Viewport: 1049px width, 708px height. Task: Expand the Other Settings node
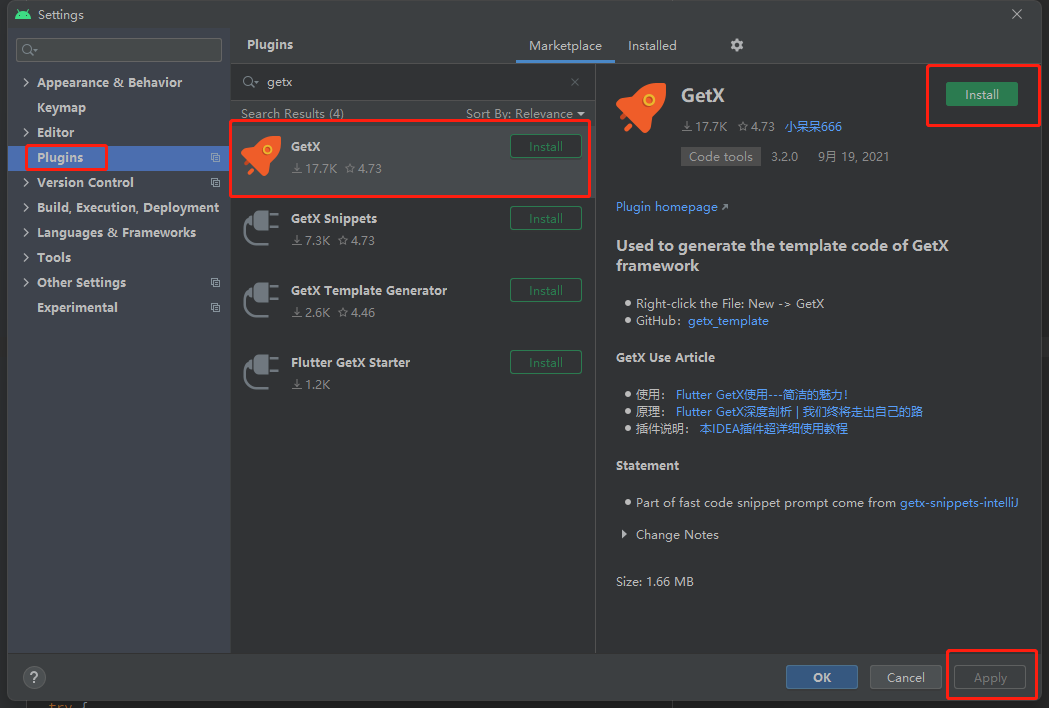[26, 282]
